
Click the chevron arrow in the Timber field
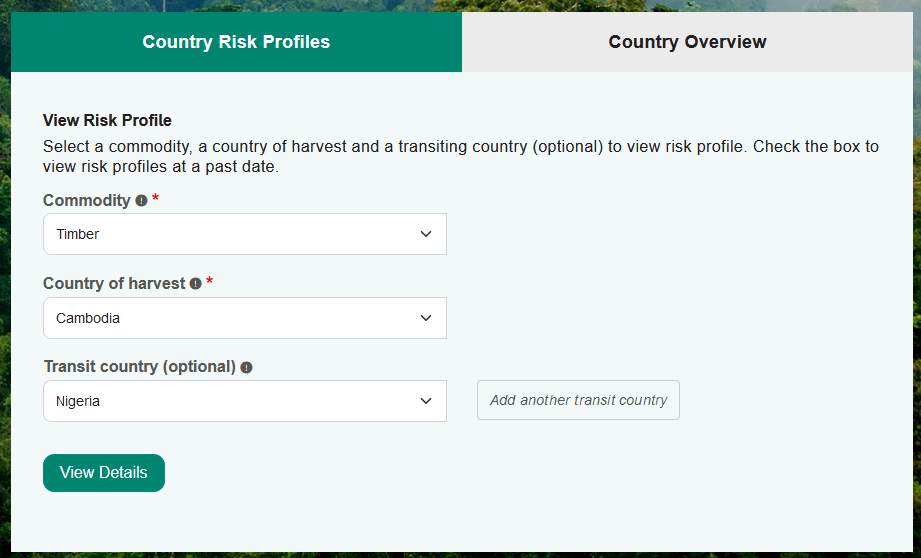[x=426, y=234]
